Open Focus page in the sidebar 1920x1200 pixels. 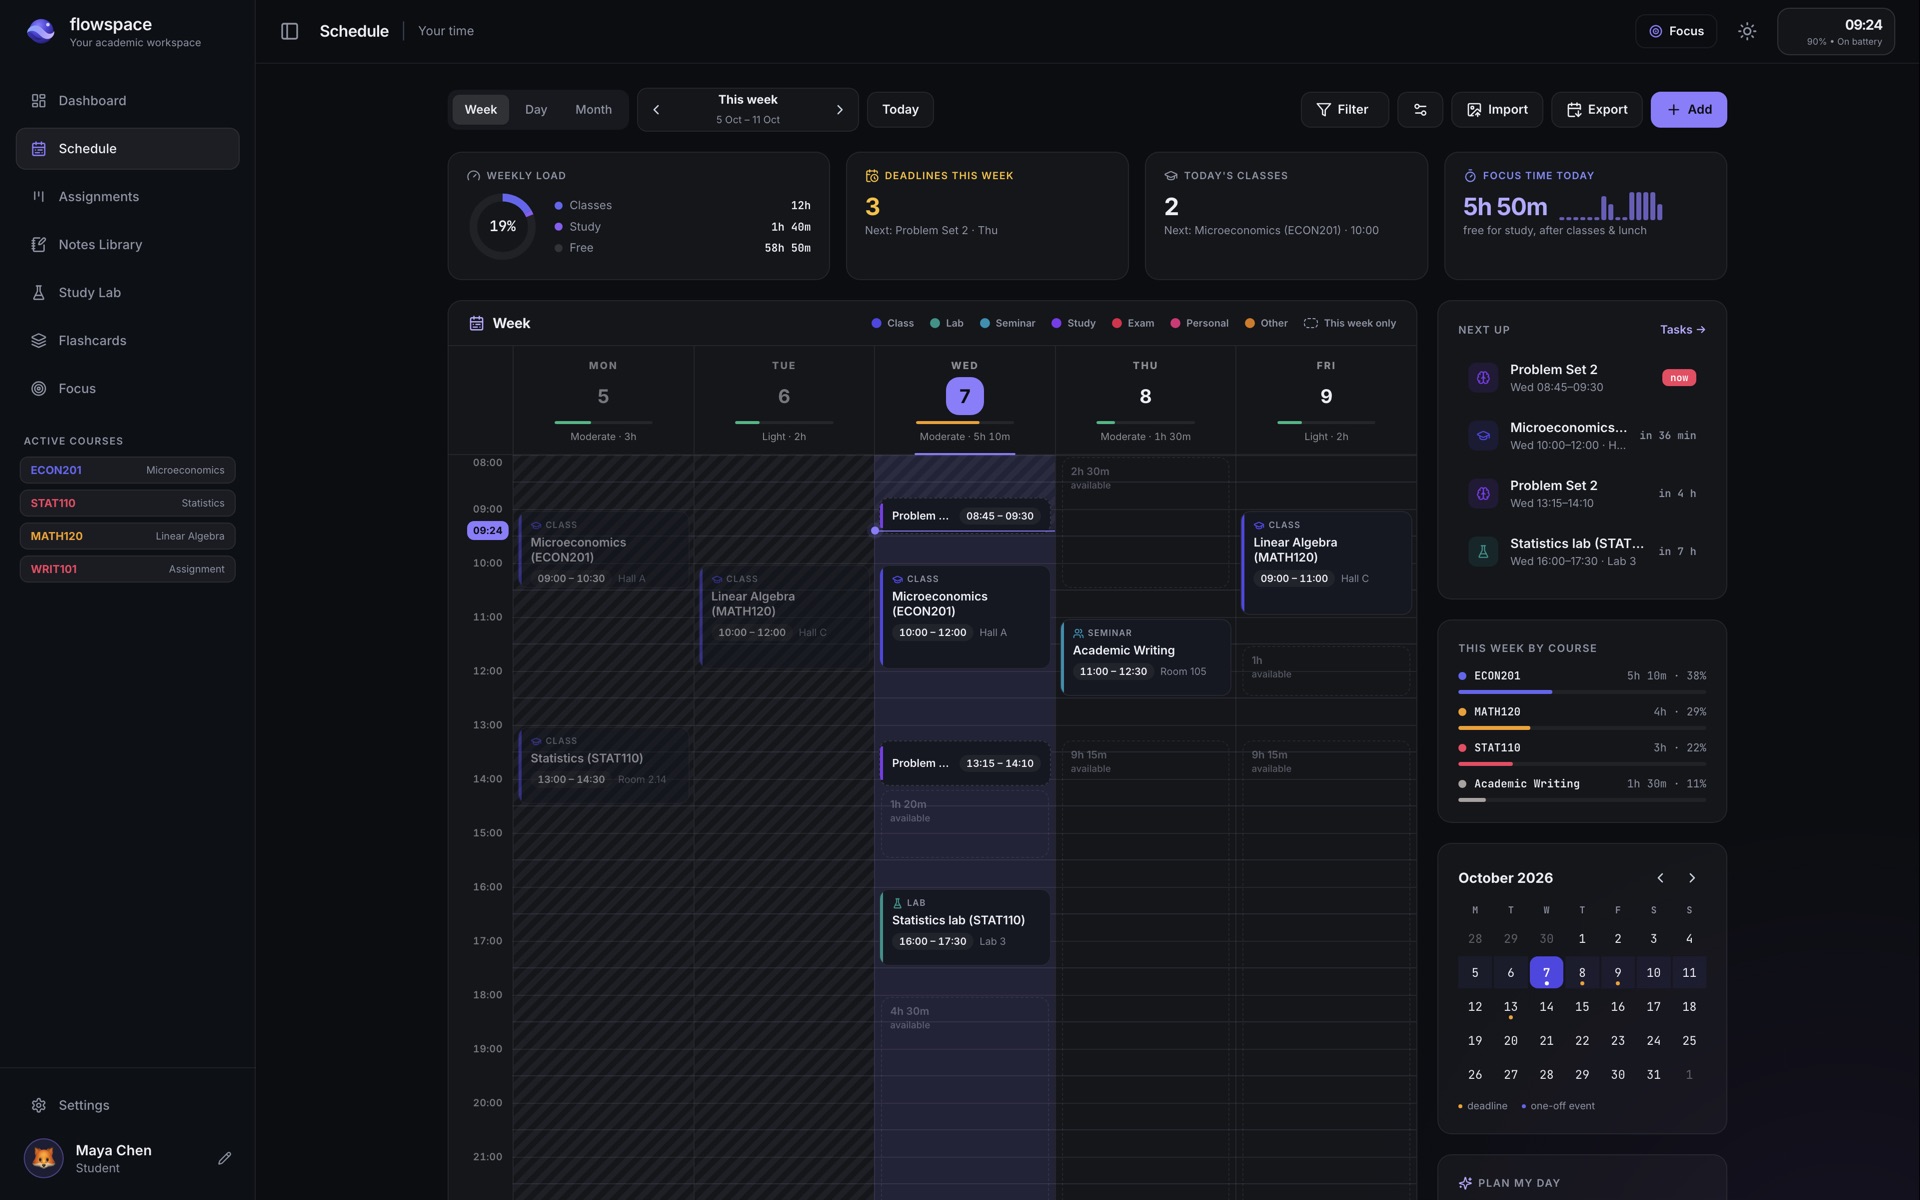click(127, 389)
